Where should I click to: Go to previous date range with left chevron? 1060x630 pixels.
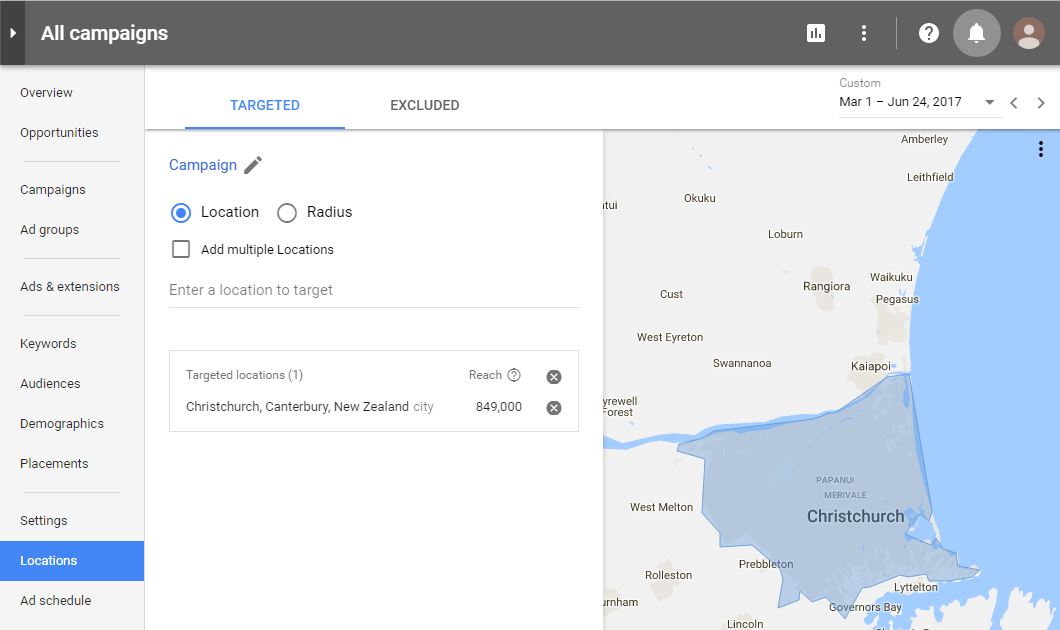pos(1014,101)
